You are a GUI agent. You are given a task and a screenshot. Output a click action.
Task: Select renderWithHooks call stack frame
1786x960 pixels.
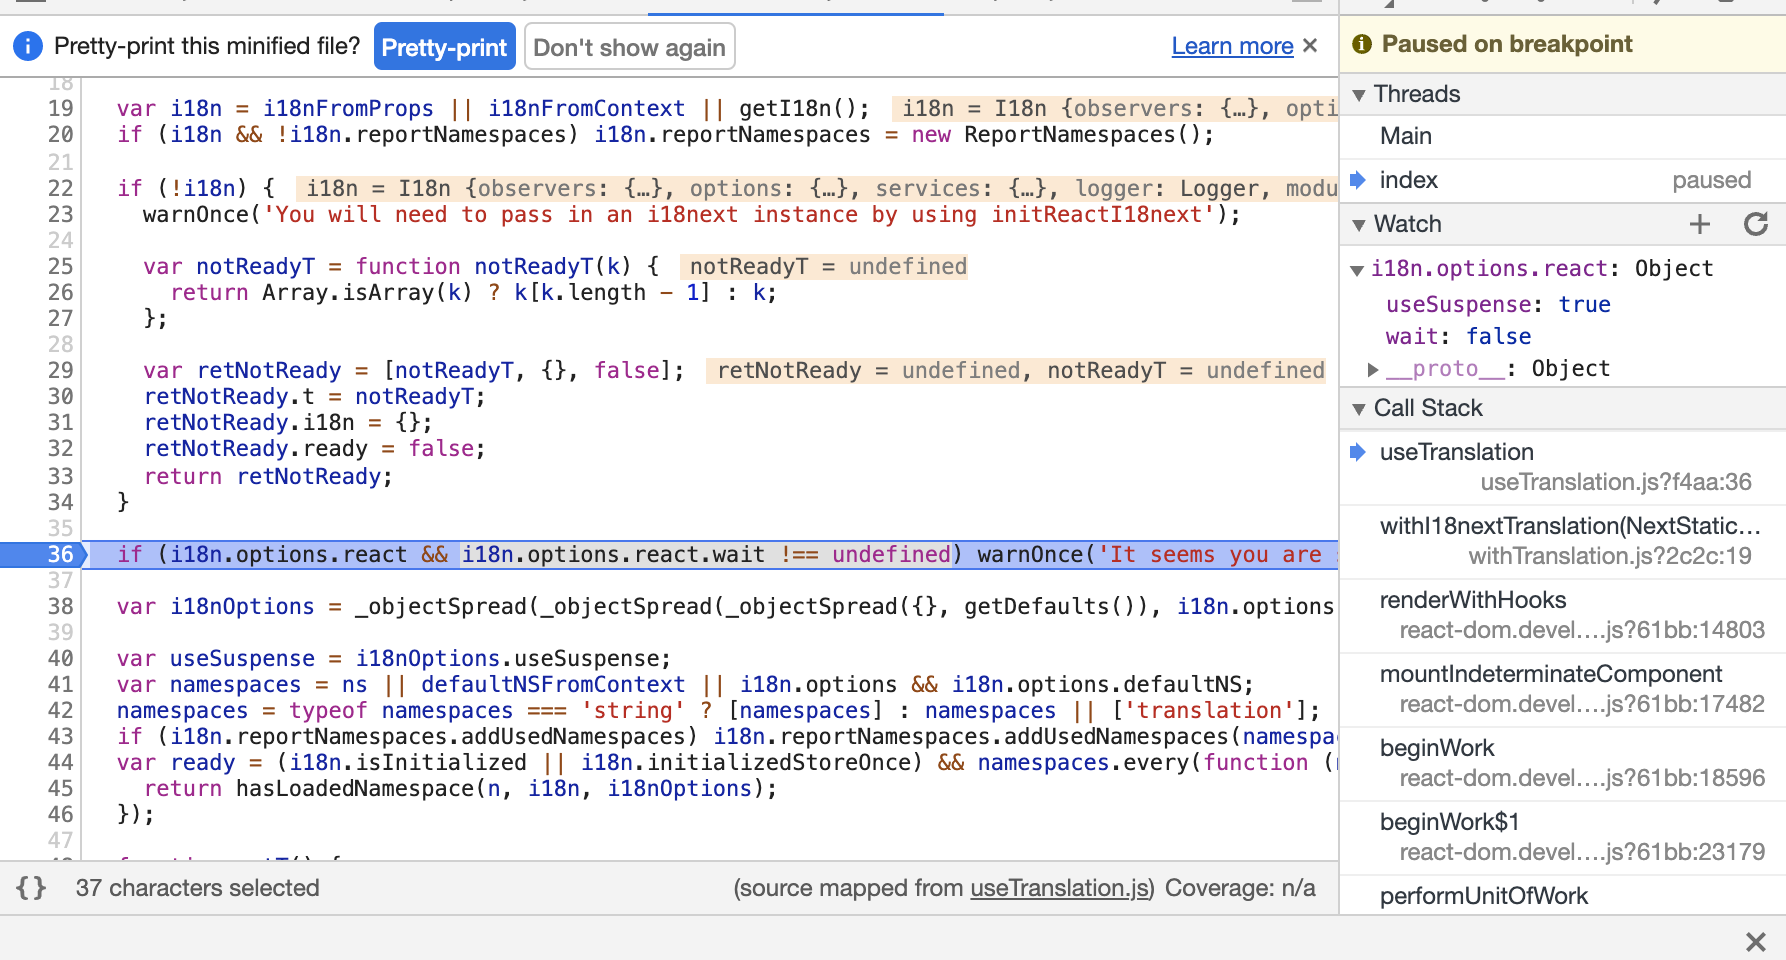point(1563,615)
